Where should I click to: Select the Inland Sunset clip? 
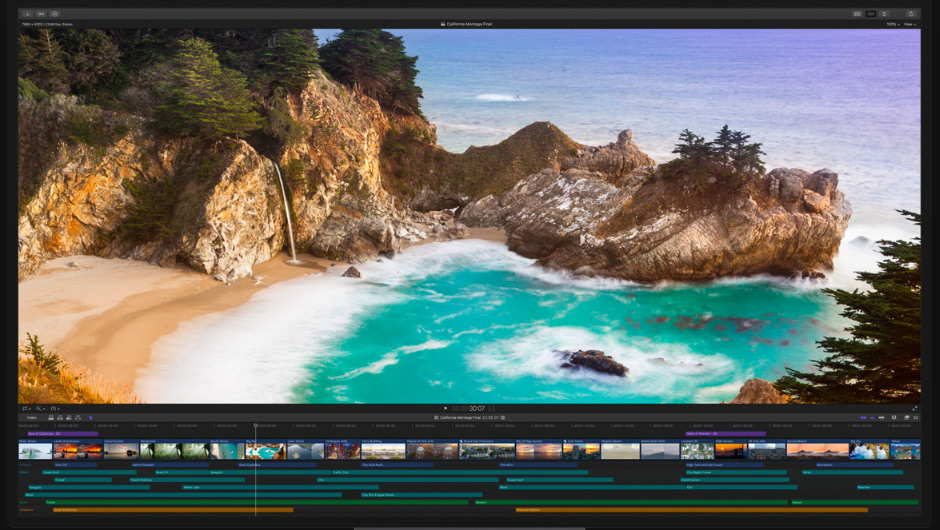point(121,450)
